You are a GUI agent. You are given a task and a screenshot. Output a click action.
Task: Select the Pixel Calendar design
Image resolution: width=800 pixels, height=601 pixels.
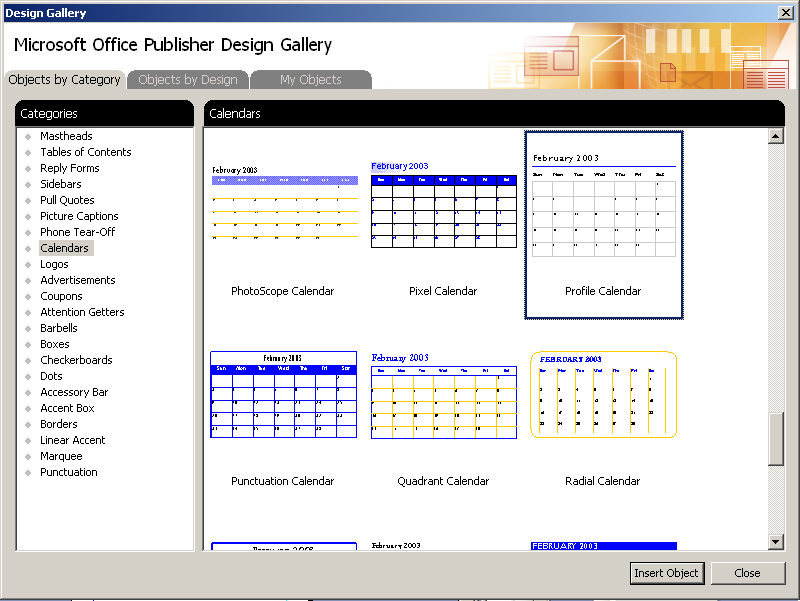(x=443, y=205)
